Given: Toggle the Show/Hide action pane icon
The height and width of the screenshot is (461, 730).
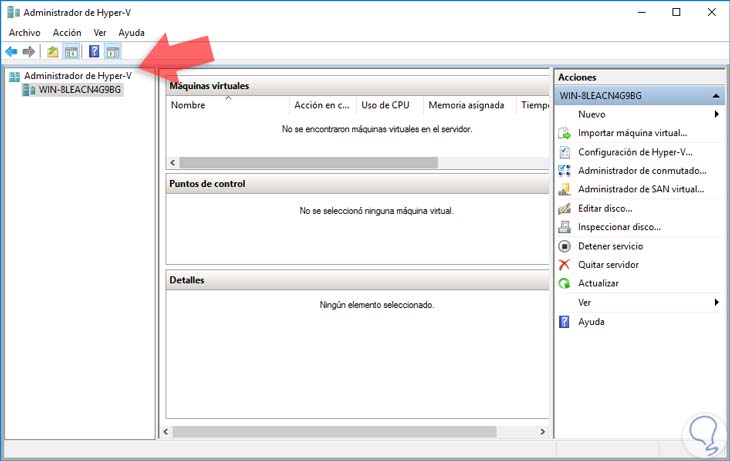Looking at the screenshot, I should click(113, 52).
